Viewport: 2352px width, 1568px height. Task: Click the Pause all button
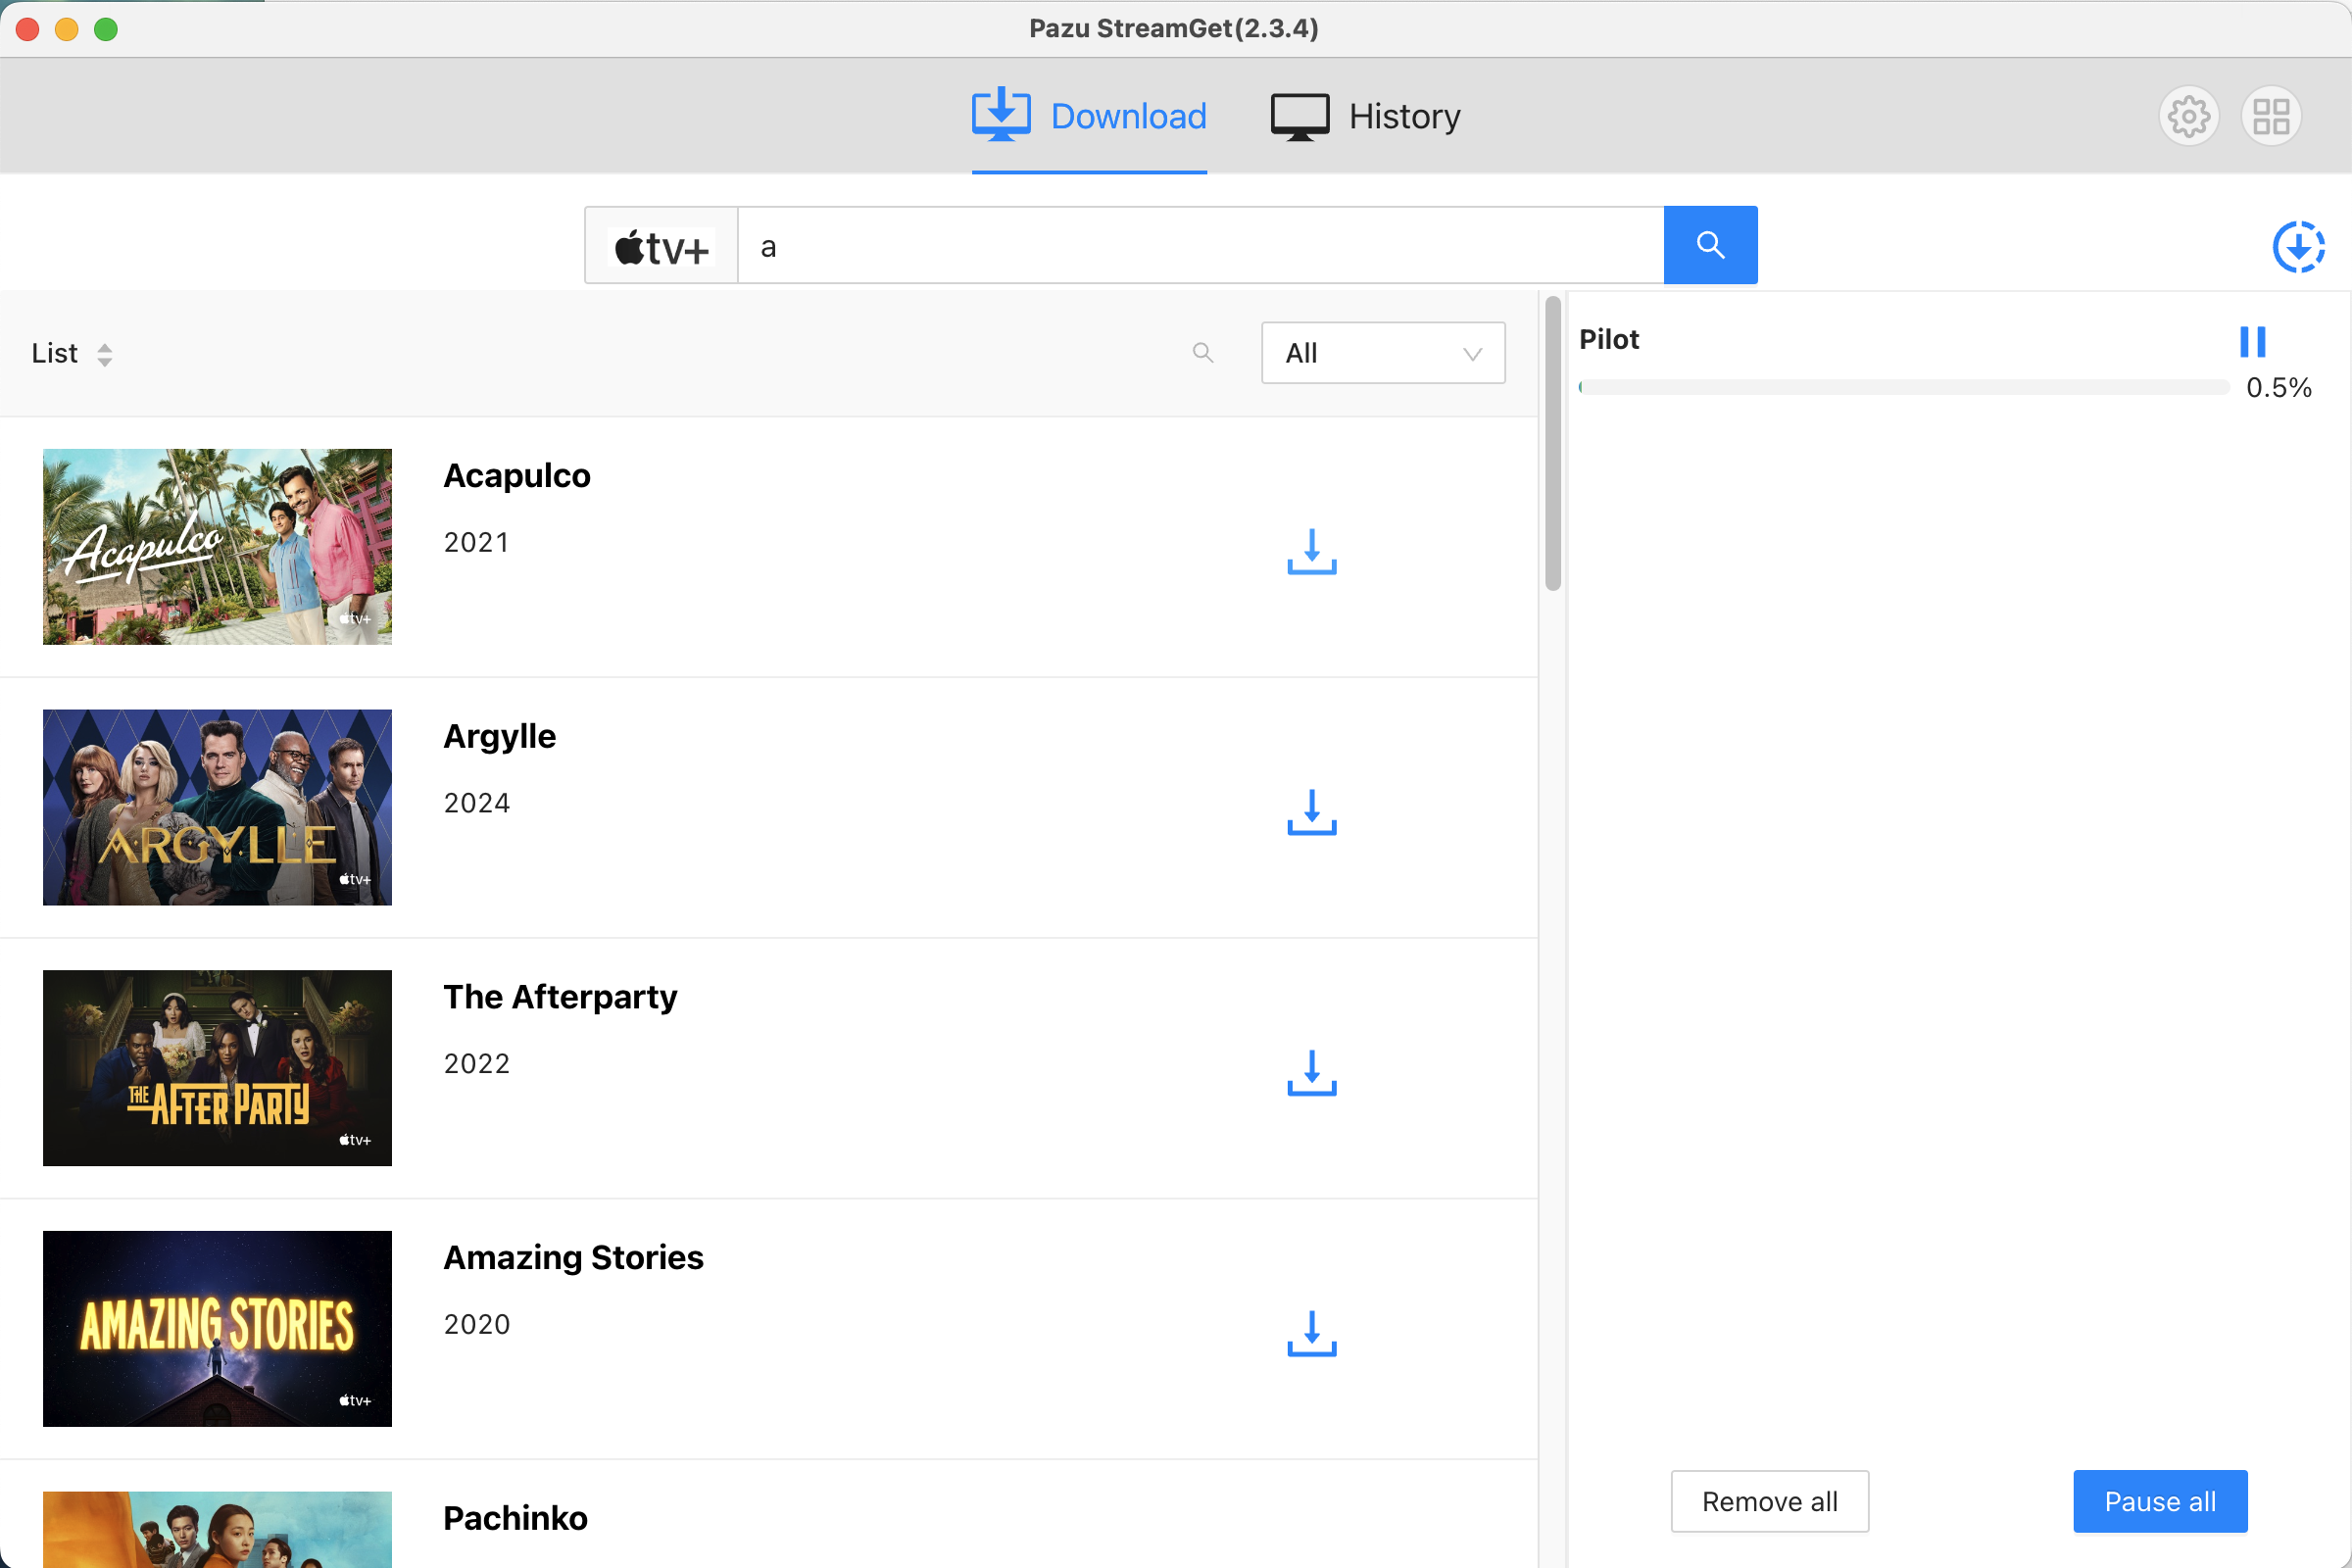pyautogui.click(x=2160, y=1501)
